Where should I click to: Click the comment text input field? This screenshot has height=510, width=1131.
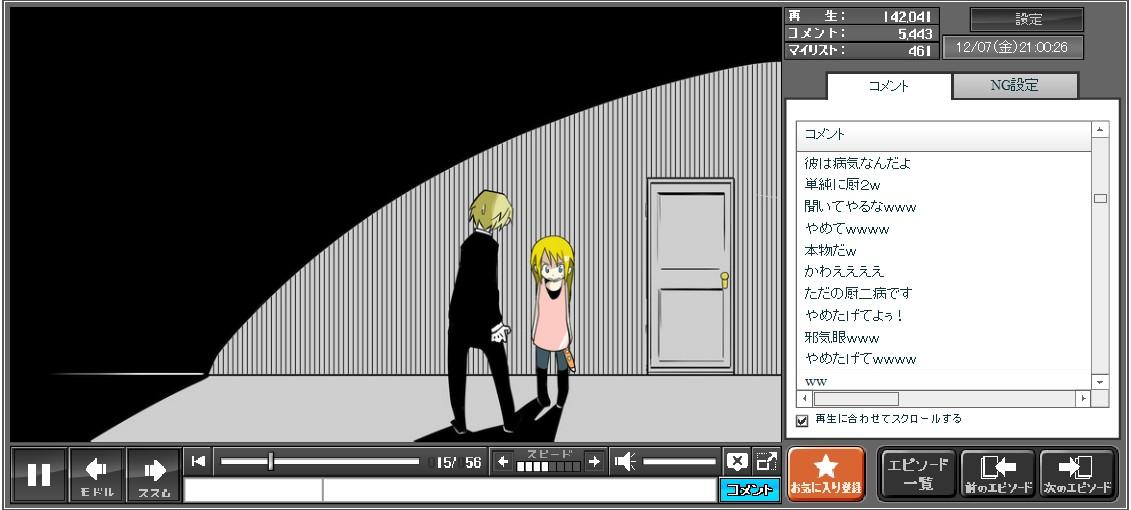point(518,490)
